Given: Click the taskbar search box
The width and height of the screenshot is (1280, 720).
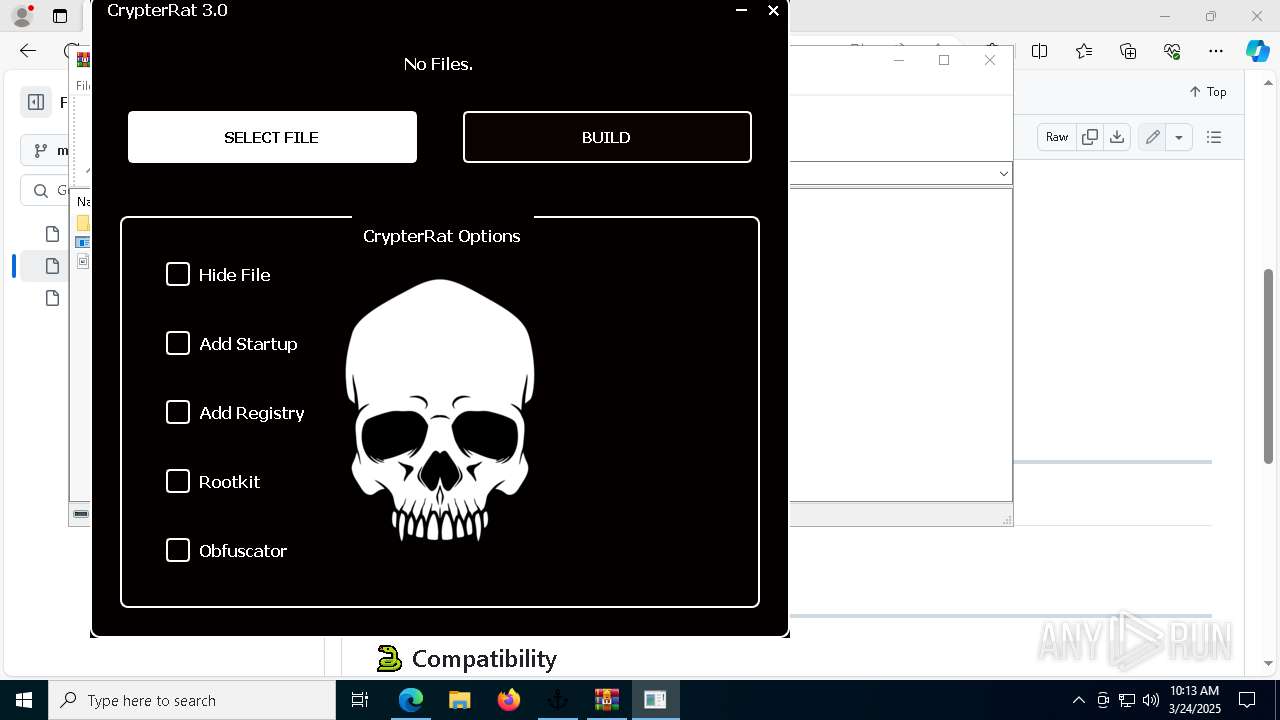Looking at the screenshot, I should tap(192, 700).
